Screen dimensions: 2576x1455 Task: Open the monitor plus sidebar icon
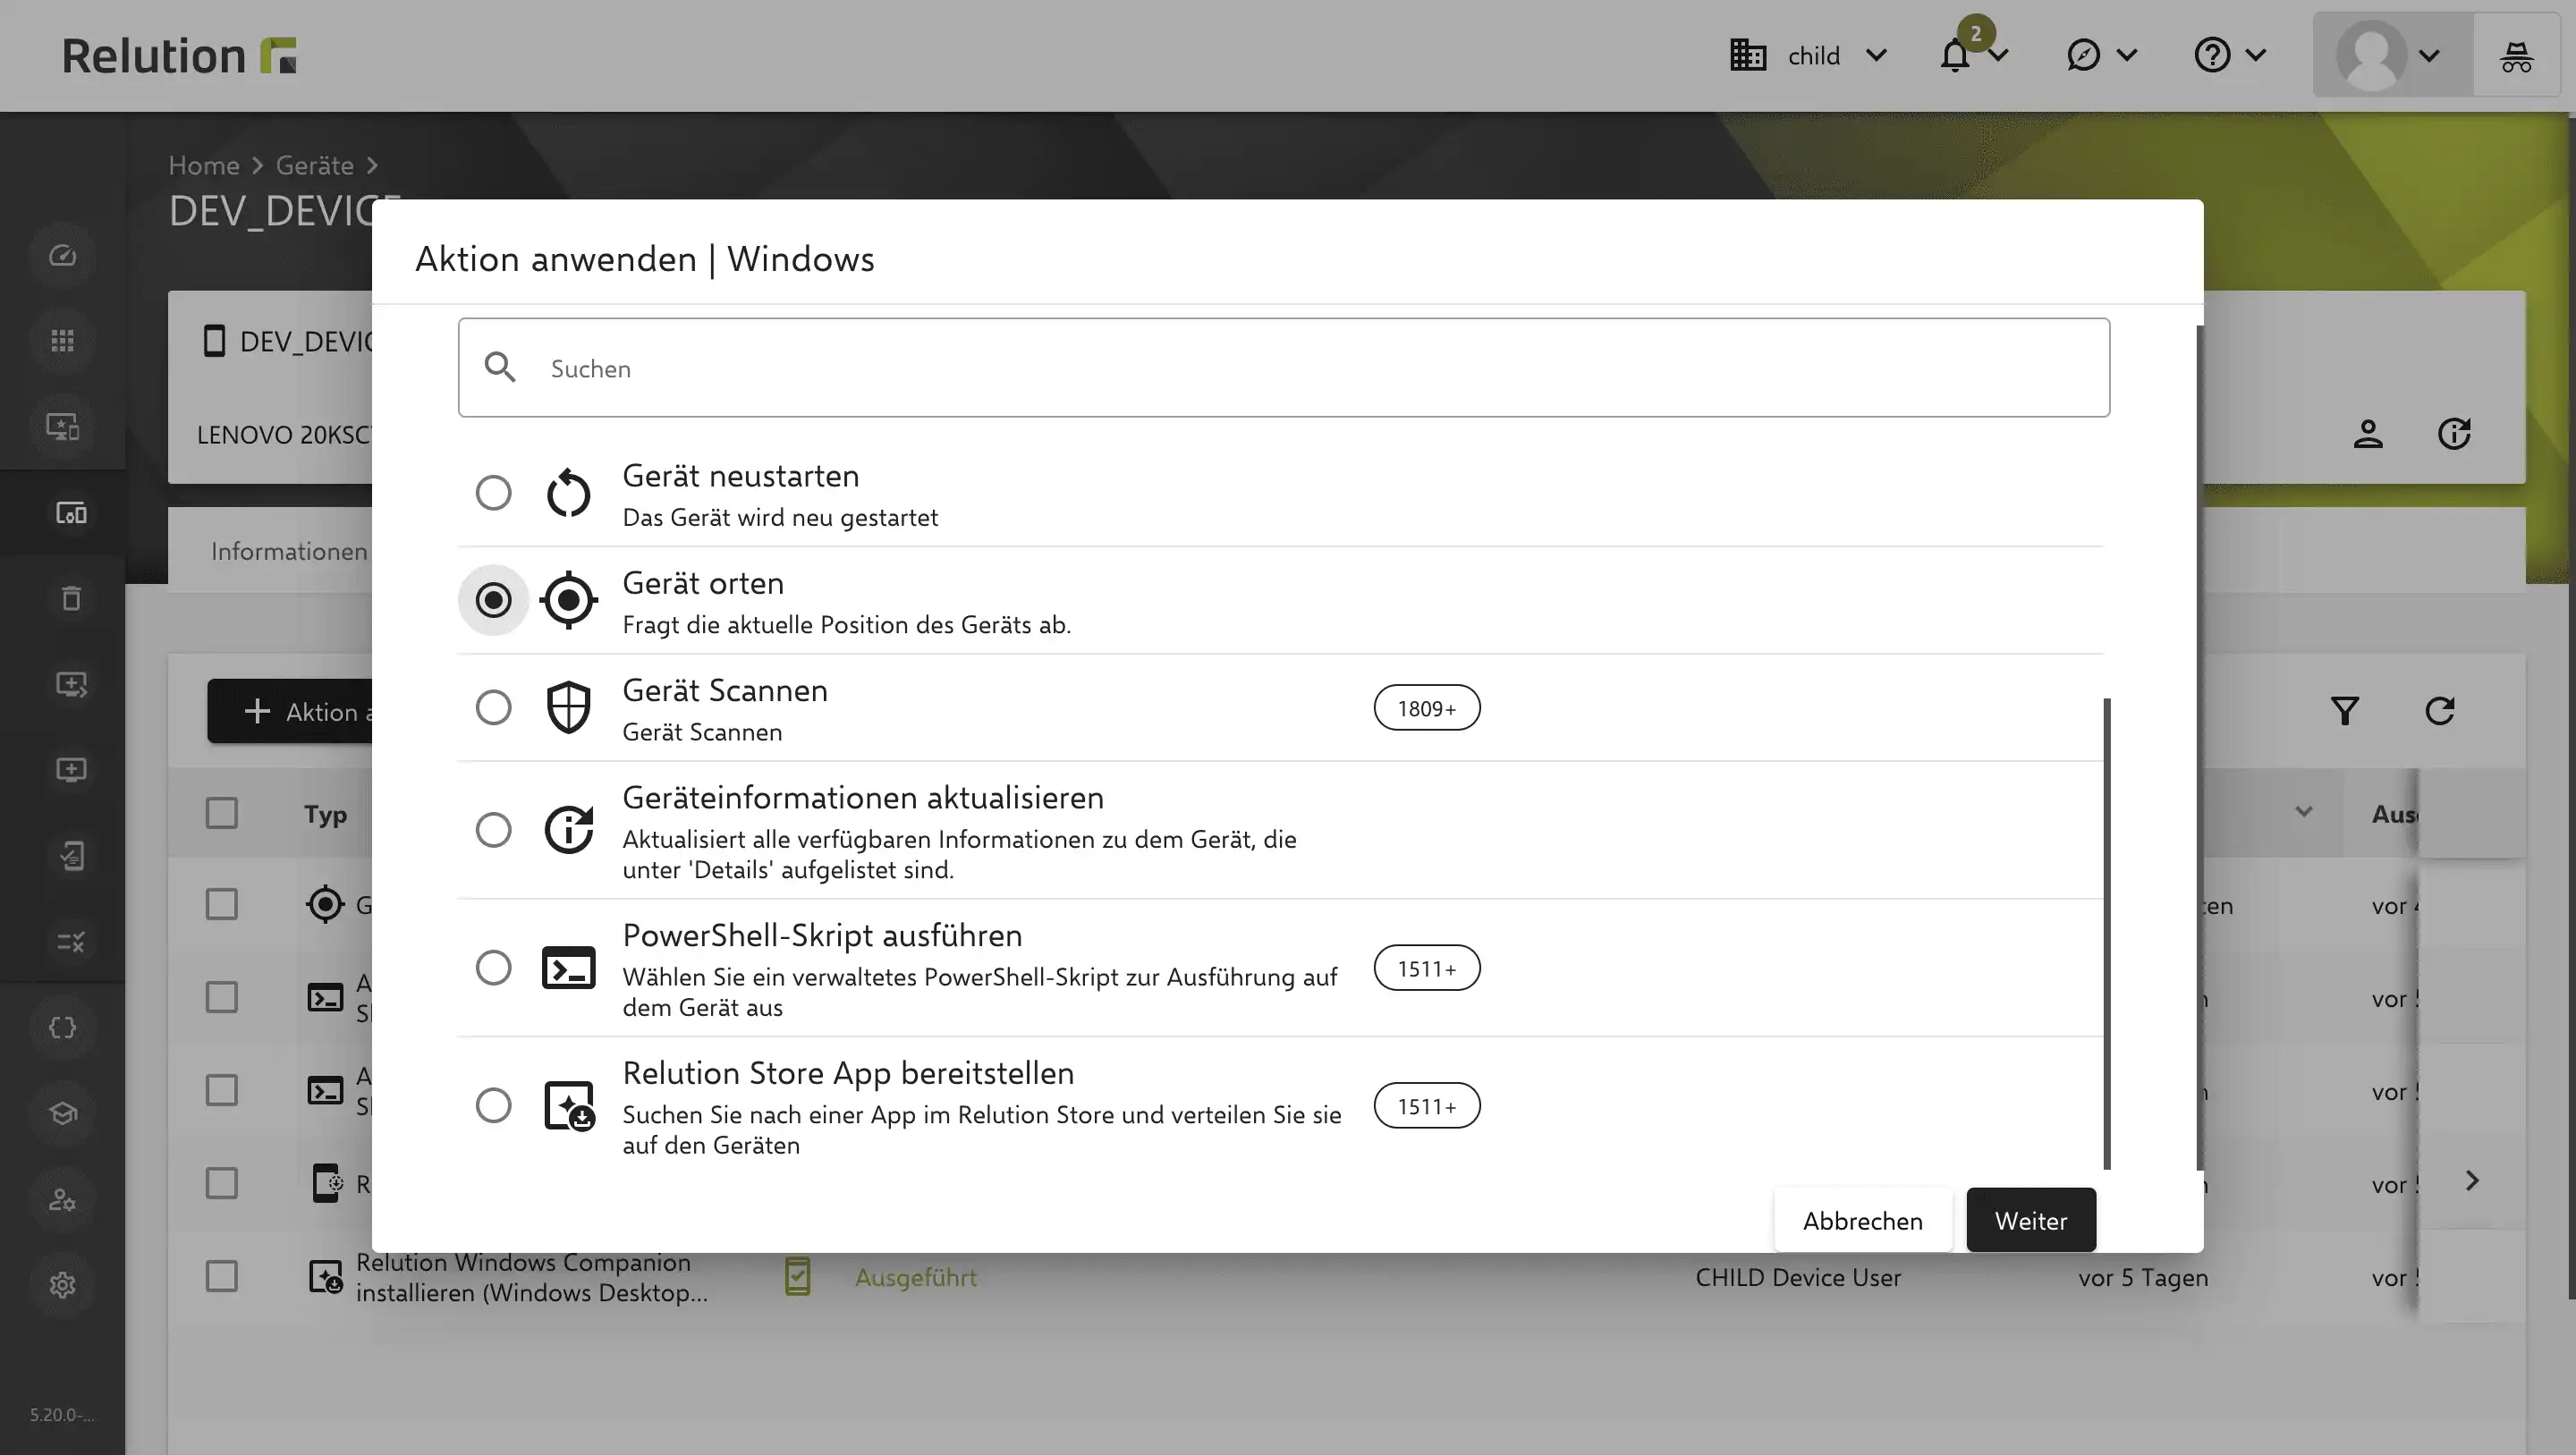pyautogui.click(x=71, y=770)
